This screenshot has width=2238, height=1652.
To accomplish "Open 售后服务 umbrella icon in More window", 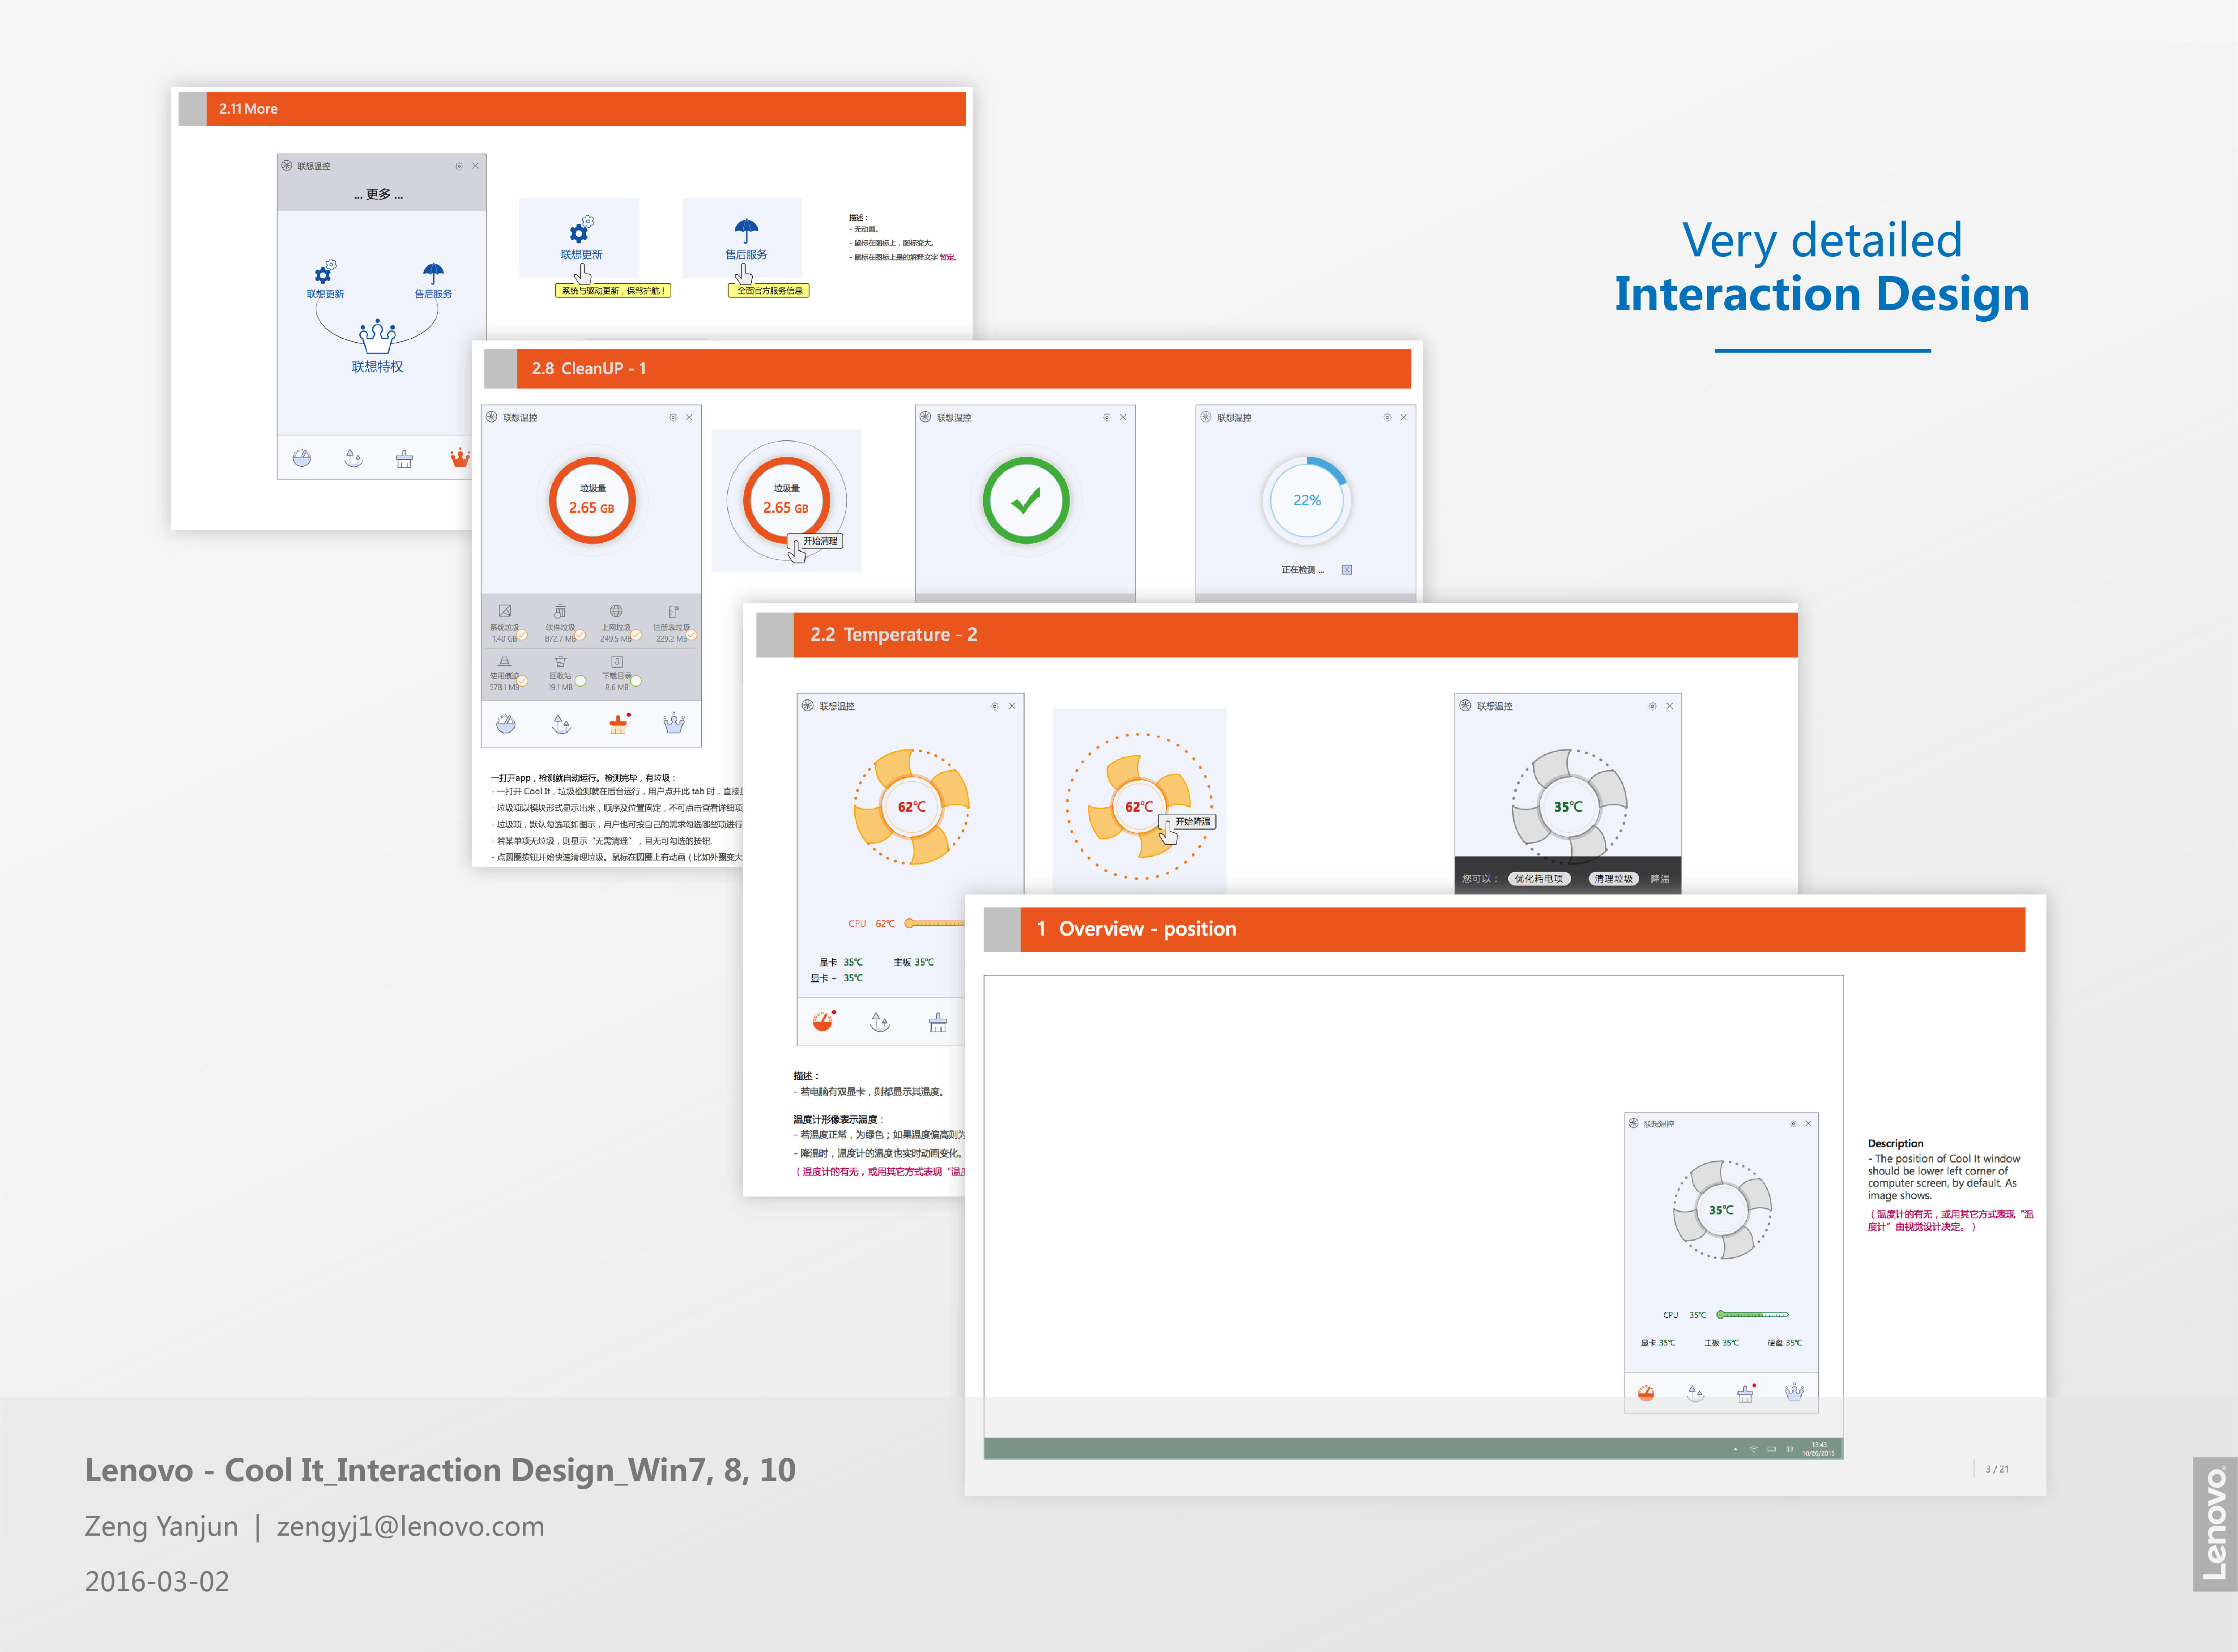I will 433,273.
